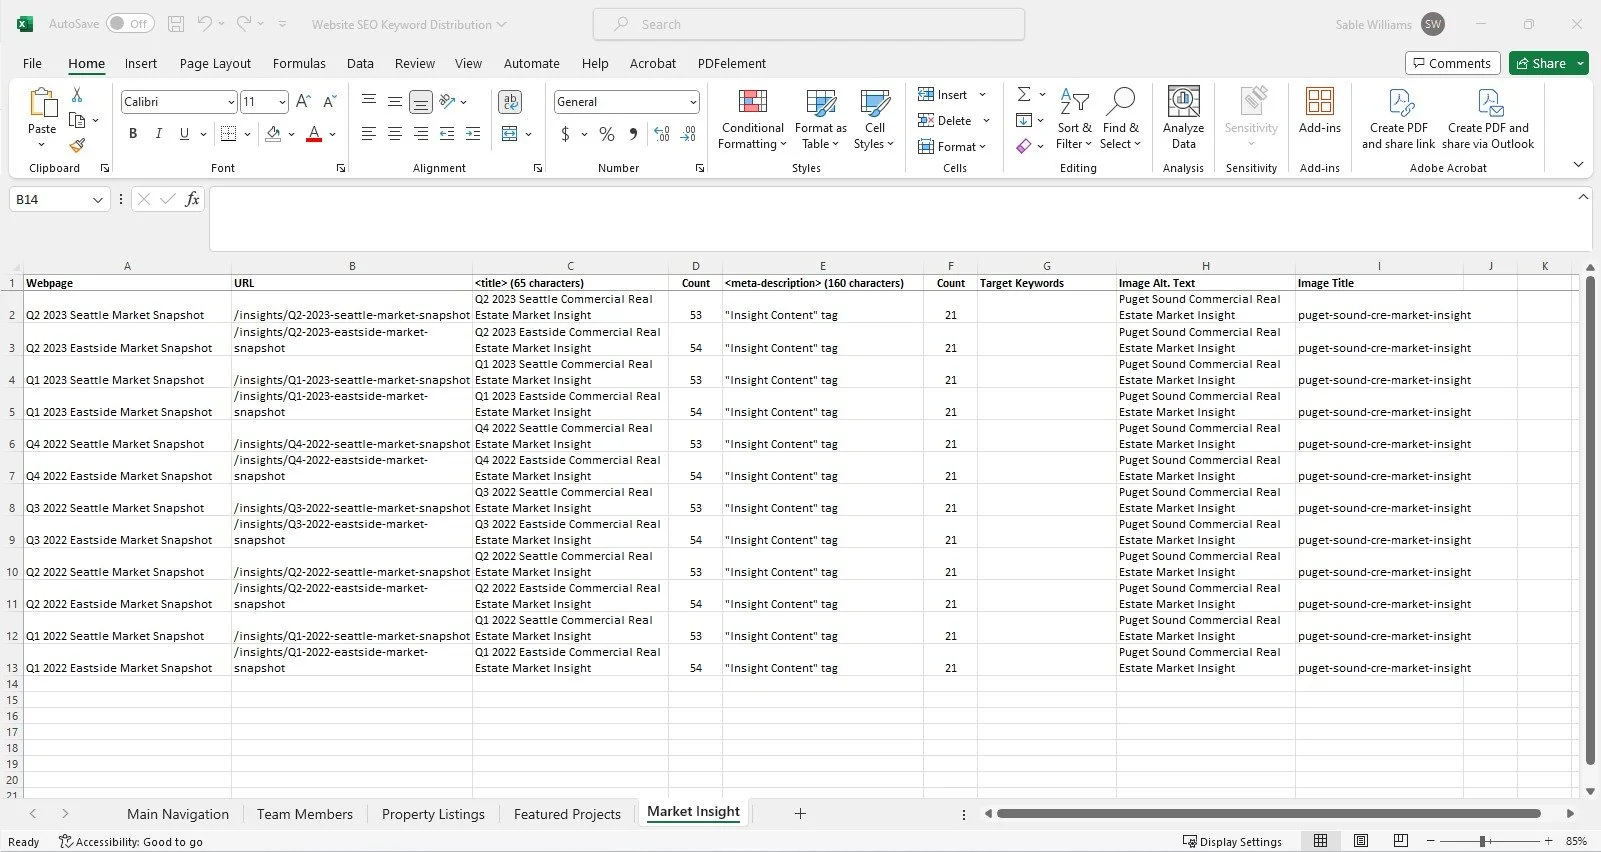Viewport: 1601px width, 852px height.
Task: Click Create PDF and share via Outlook
Action: tap(1488, 118)
